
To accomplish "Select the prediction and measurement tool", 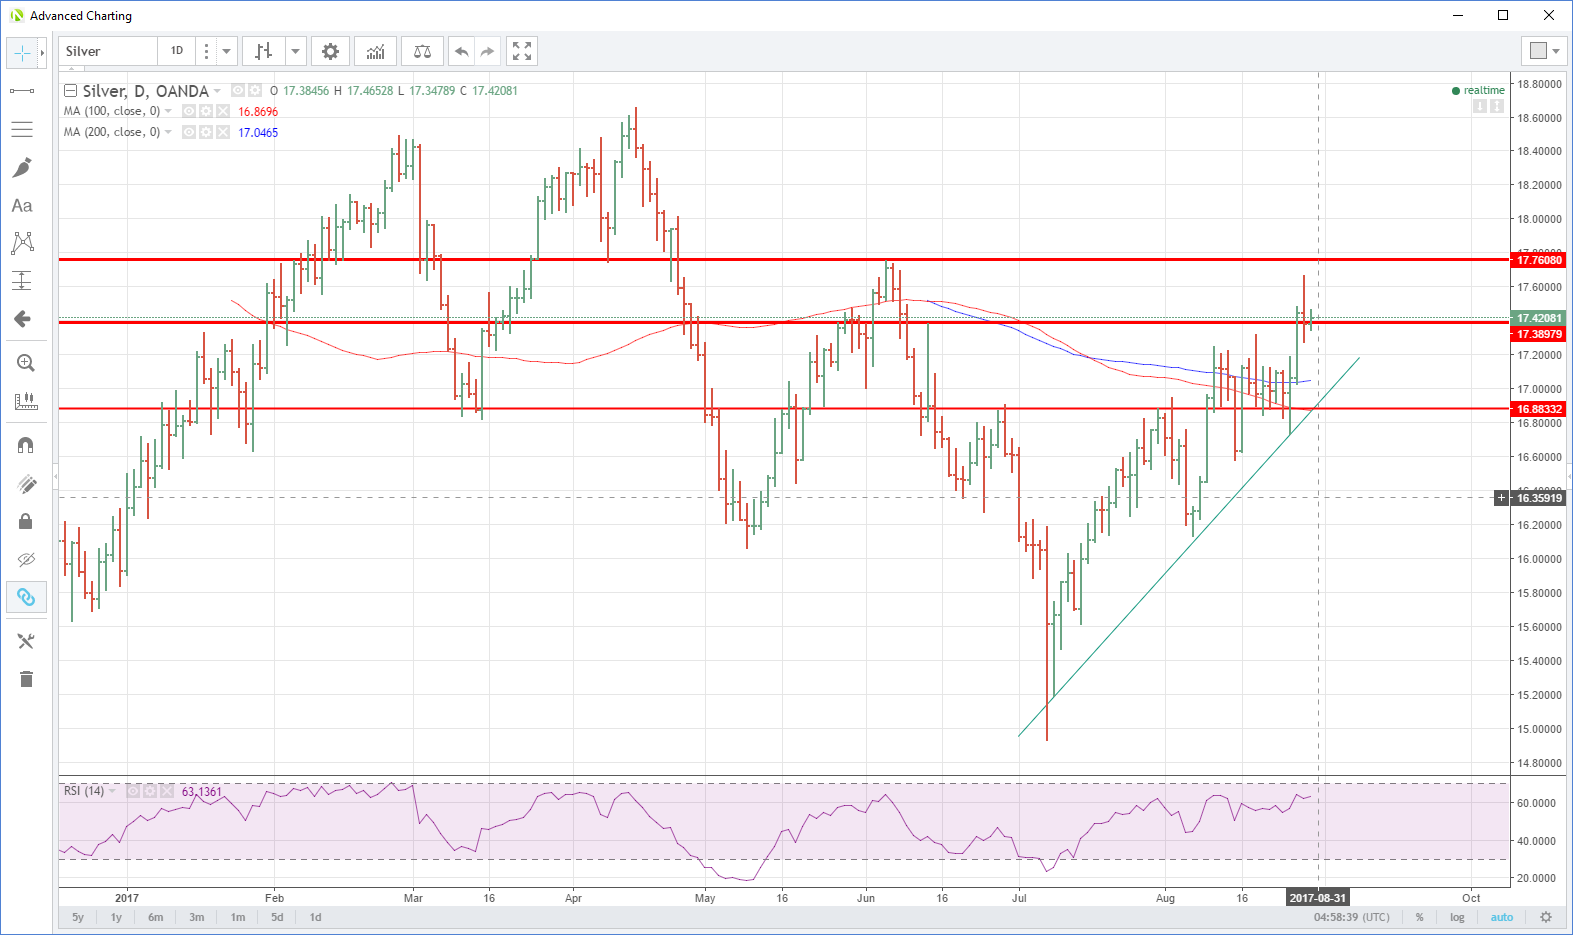I will tap(22, 281).
